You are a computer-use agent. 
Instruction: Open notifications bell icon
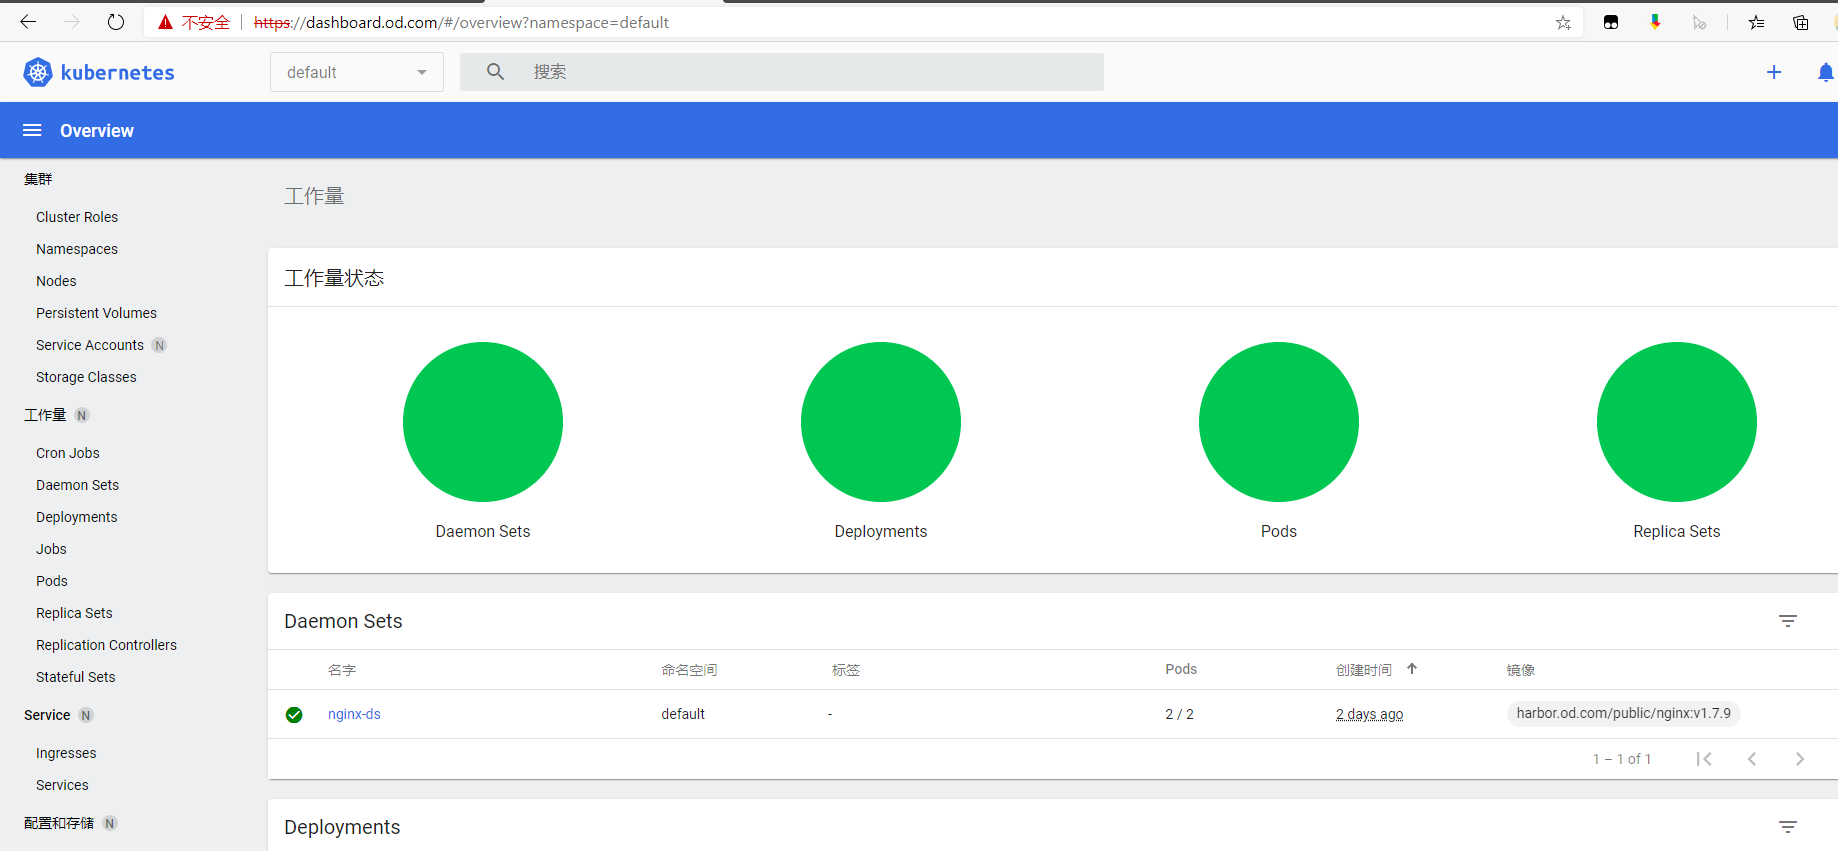tap(1825, 72)
